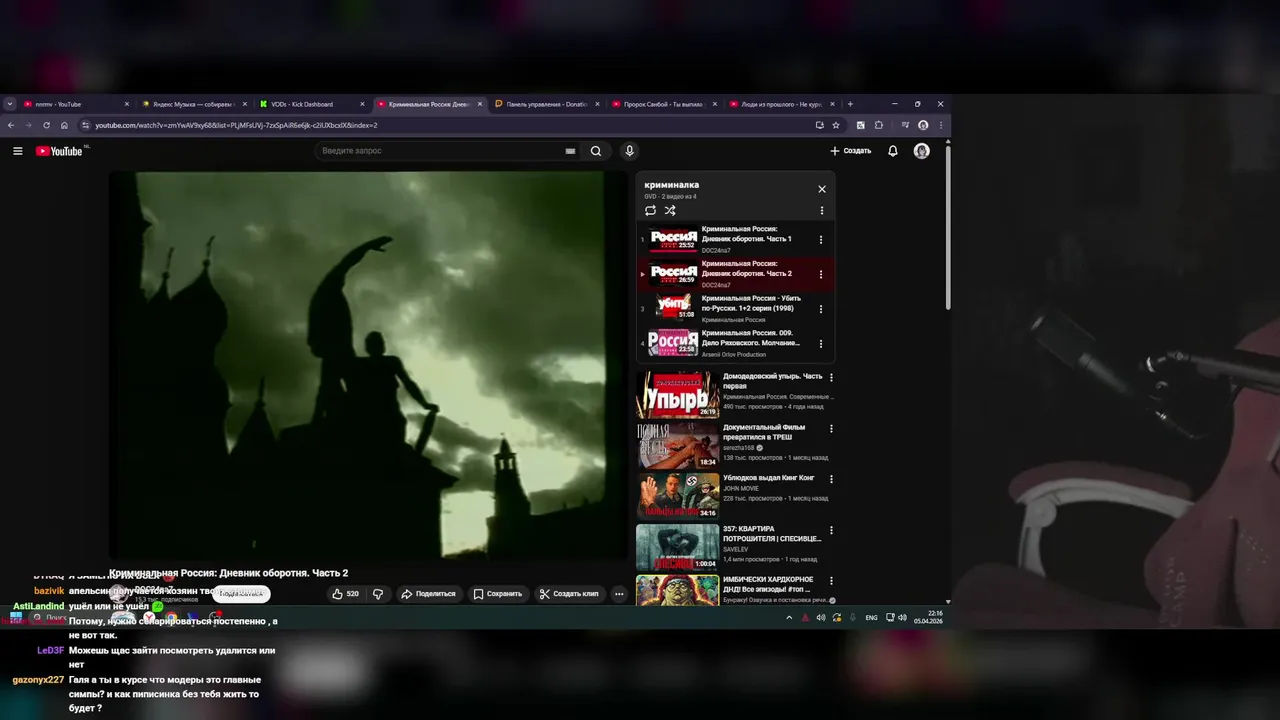The image size is (1280, 720).
Task: Toggle playlist shuffle icon
Action: (x=670, y=210)
